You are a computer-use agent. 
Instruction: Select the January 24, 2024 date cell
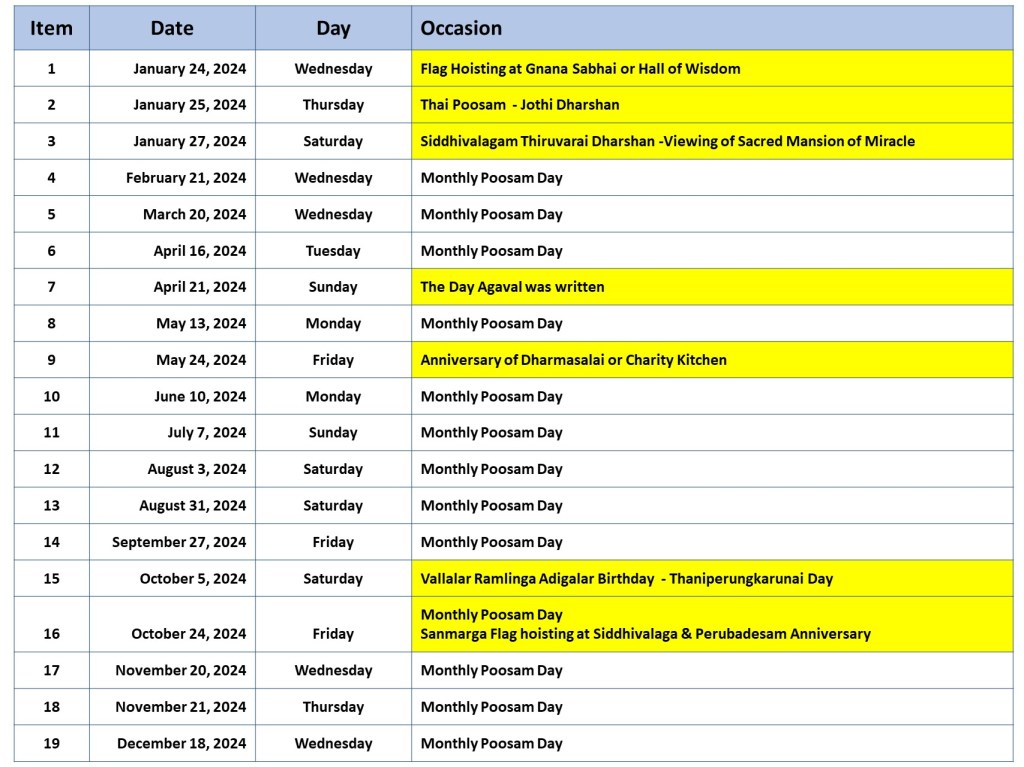(189, 69)
